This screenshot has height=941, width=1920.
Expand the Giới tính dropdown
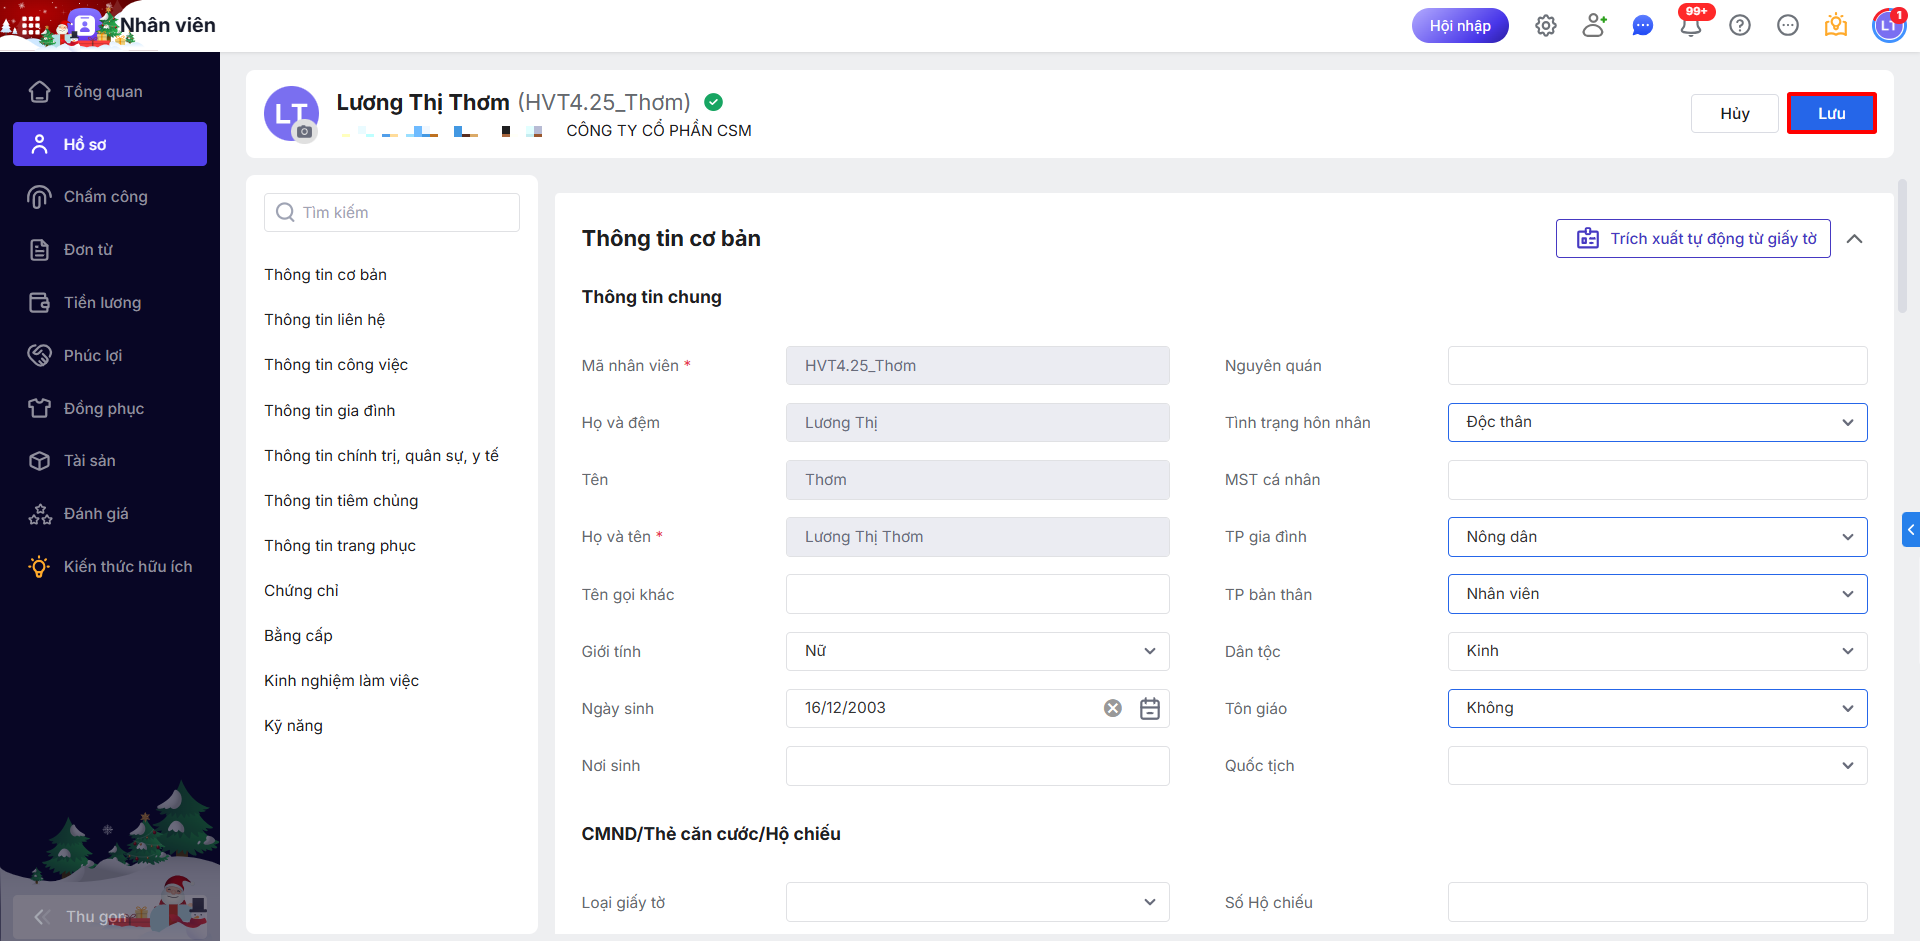point(977,652)
